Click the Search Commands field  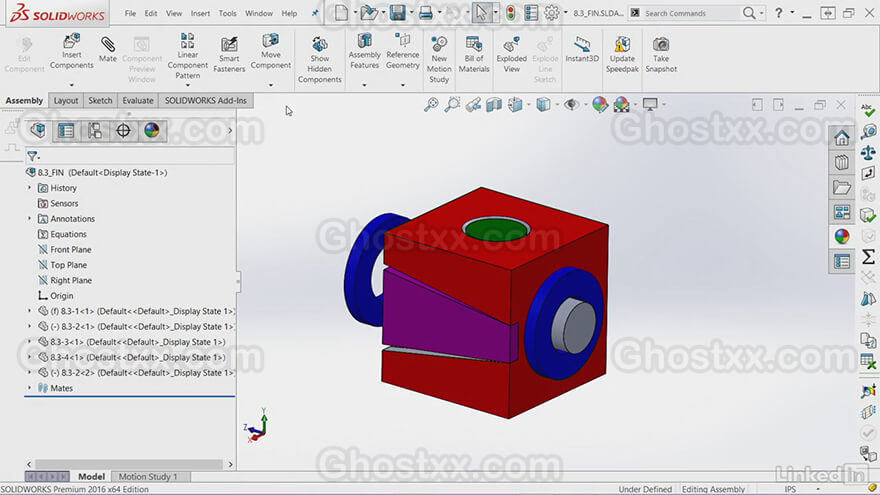pos(690,13)
